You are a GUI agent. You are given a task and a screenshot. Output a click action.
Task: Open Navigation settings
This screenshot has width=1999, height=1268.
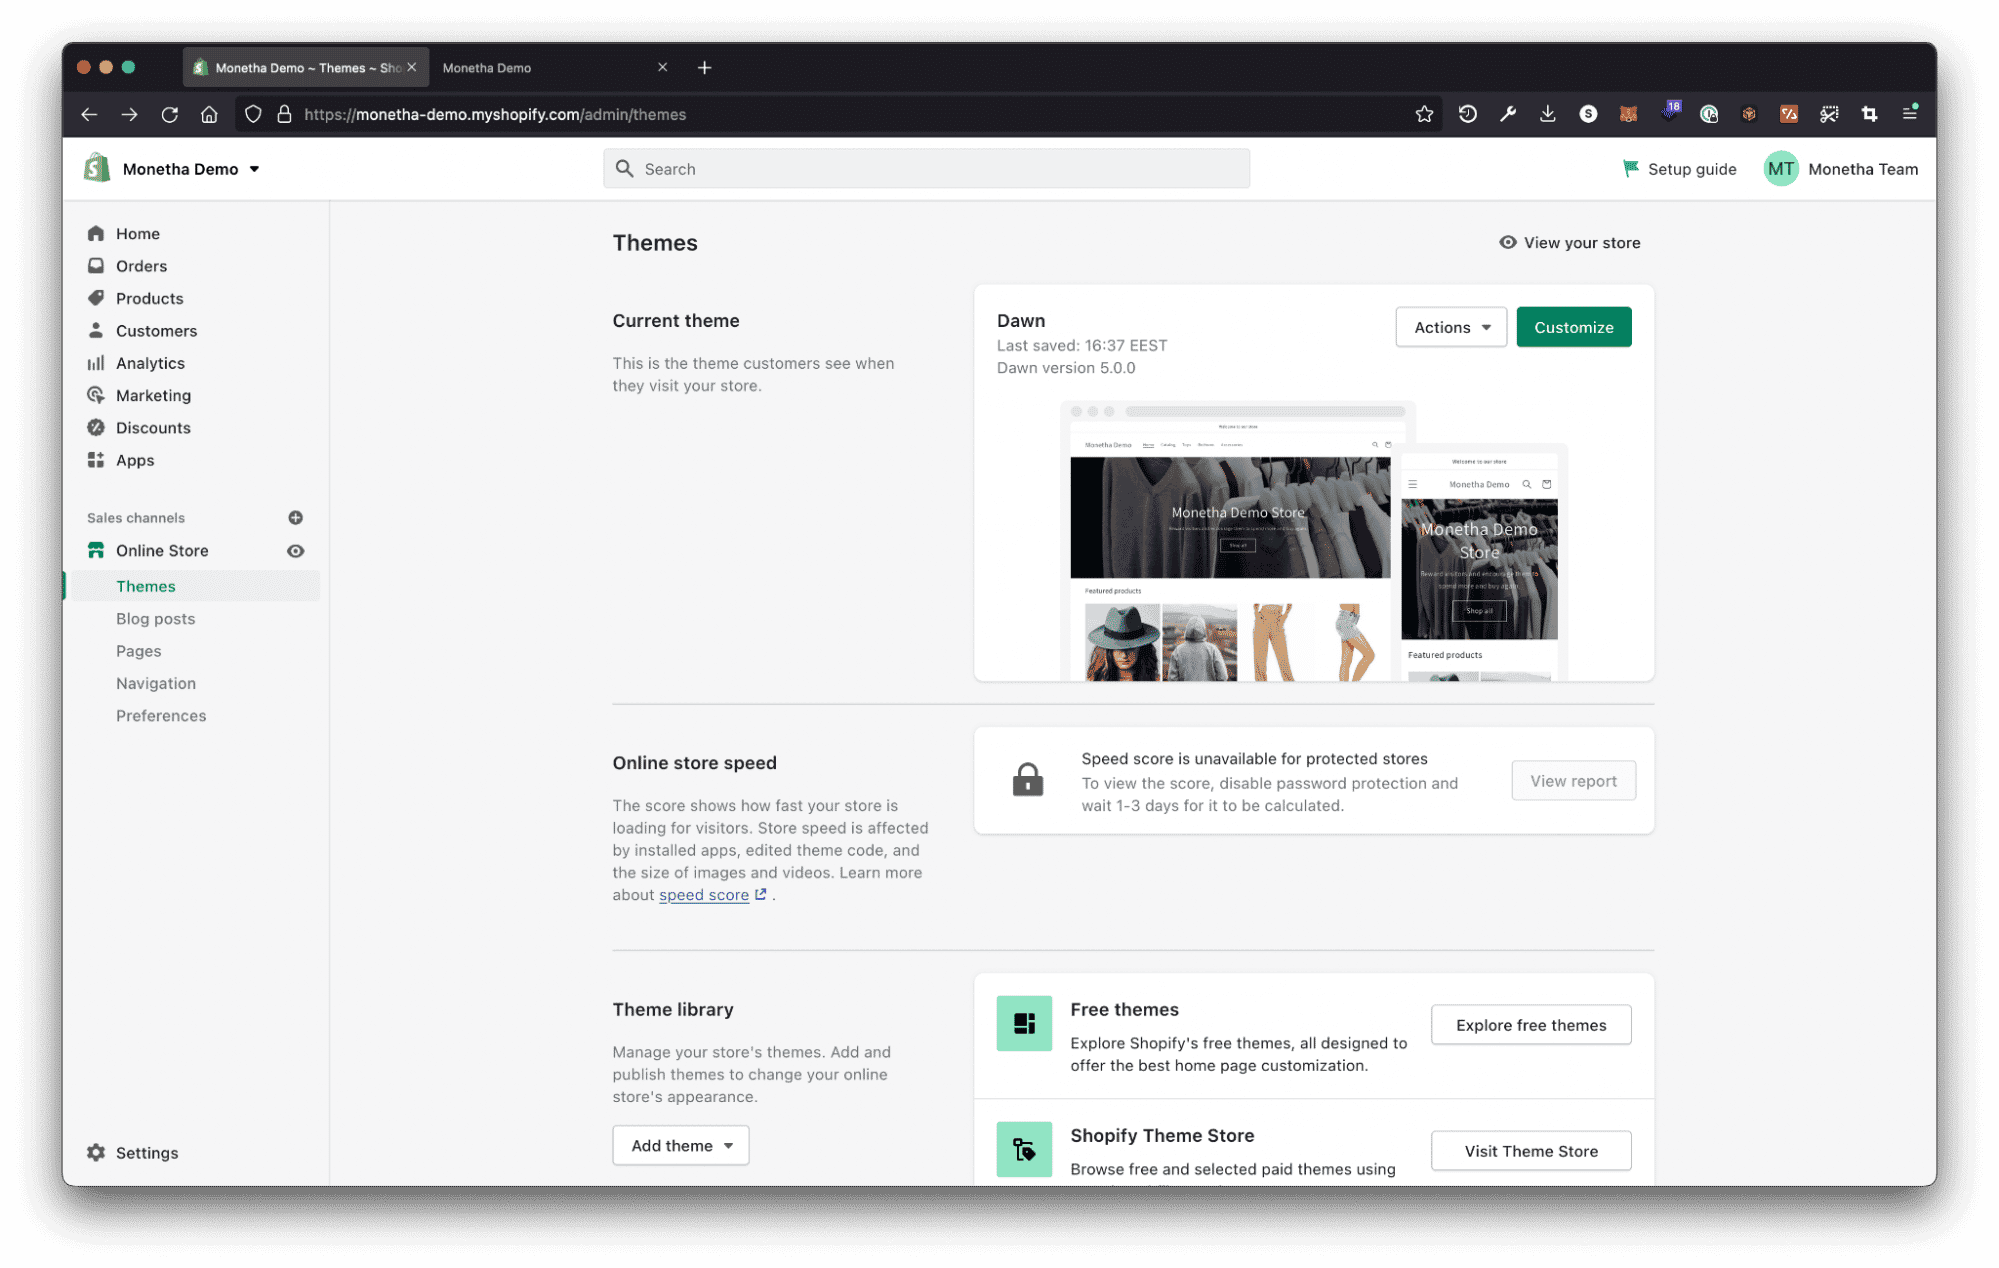(x=155, y=683)
